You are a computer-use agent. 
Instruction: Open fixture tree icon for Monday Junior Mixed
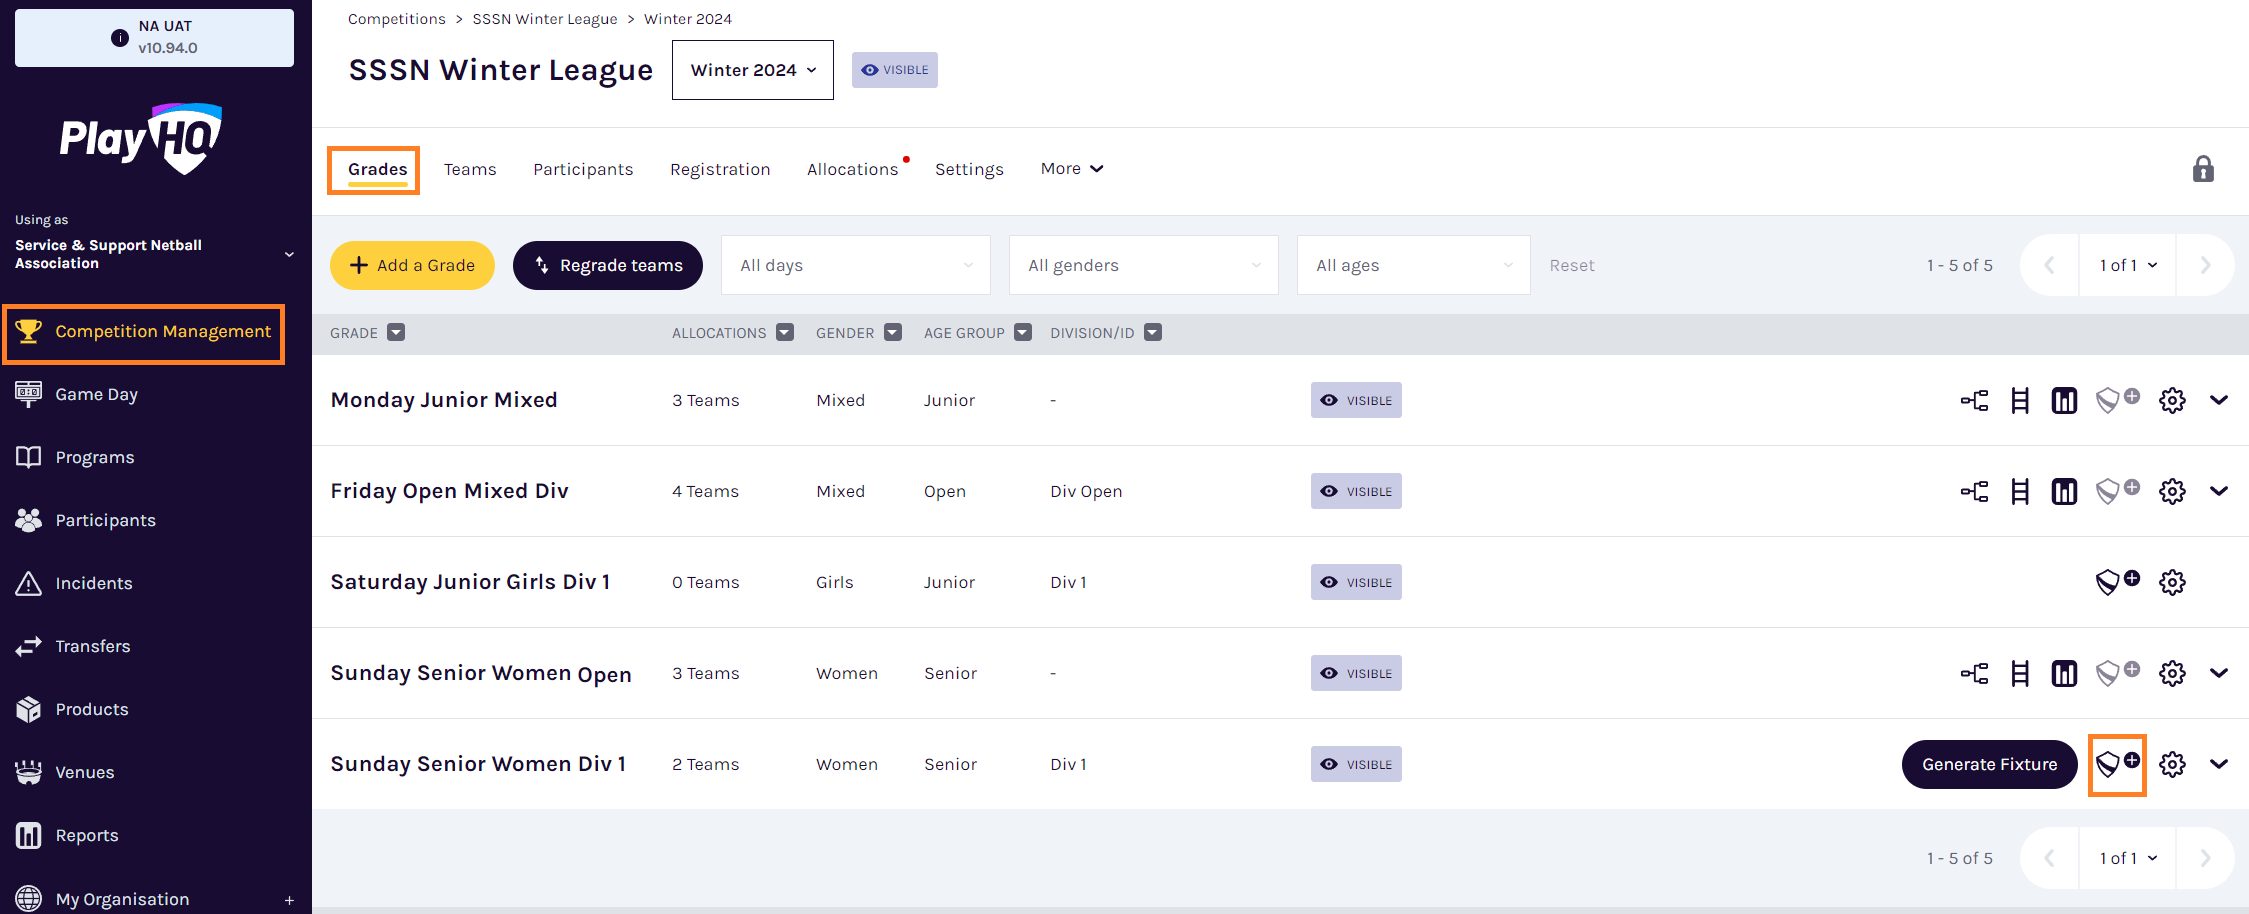point(1974,401)
